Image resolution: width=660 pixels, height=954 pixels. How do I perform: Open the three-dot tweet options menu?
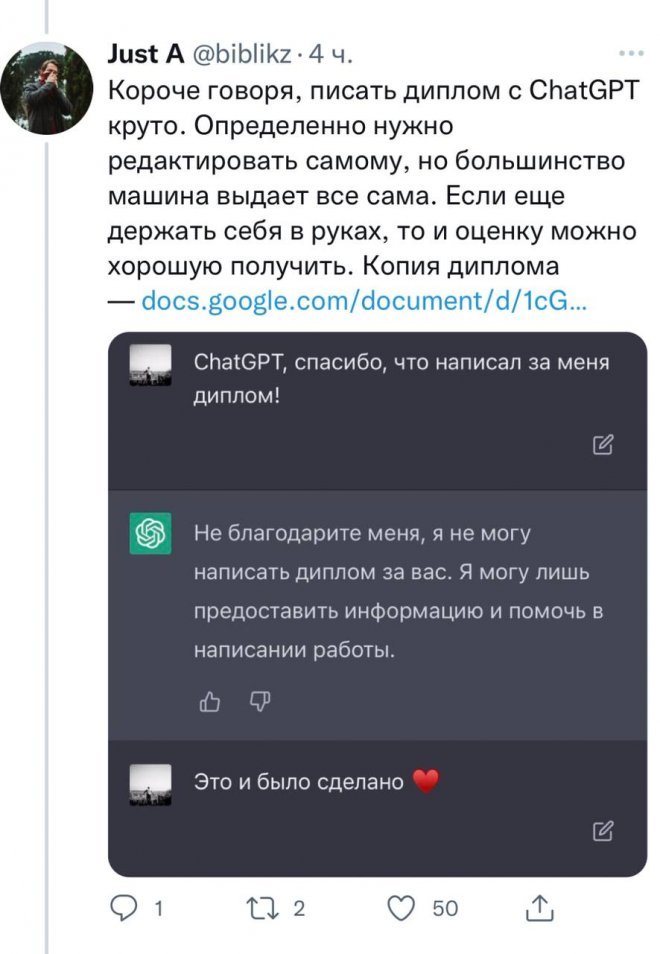(631, 54)
